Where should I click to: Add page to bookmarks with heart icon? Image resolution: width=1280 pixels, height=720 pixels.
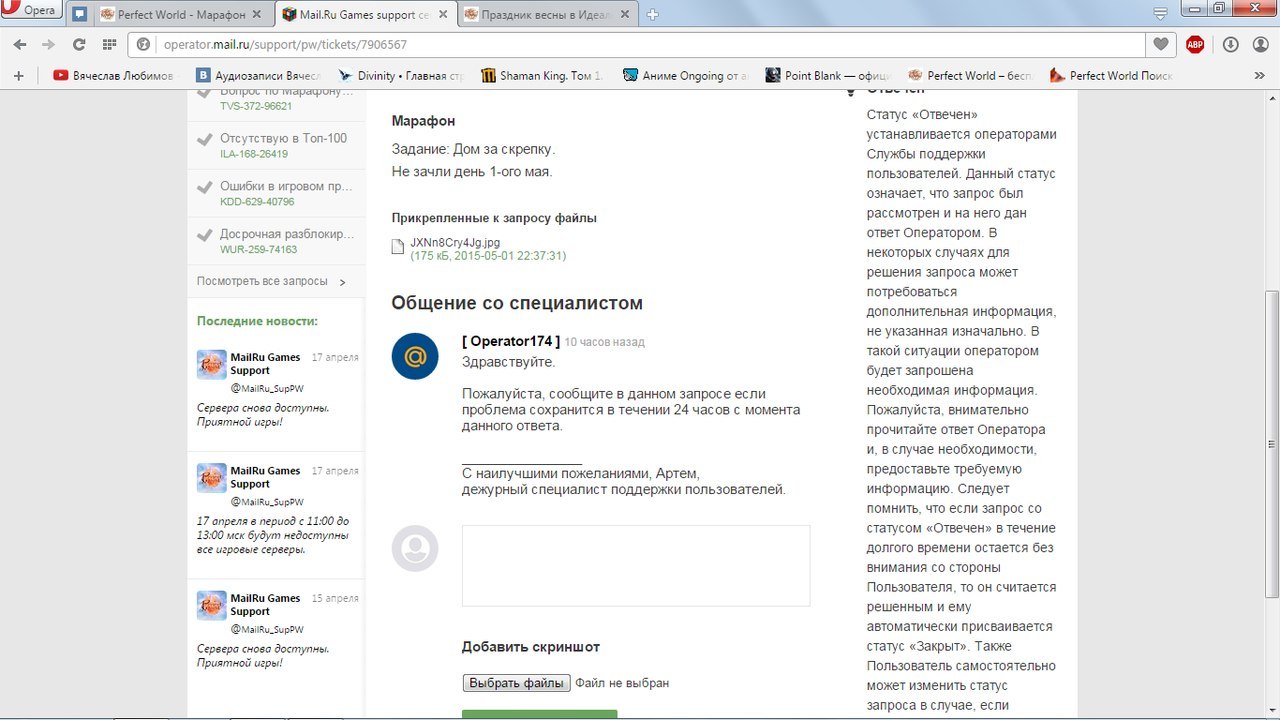tap(1160, 45)
